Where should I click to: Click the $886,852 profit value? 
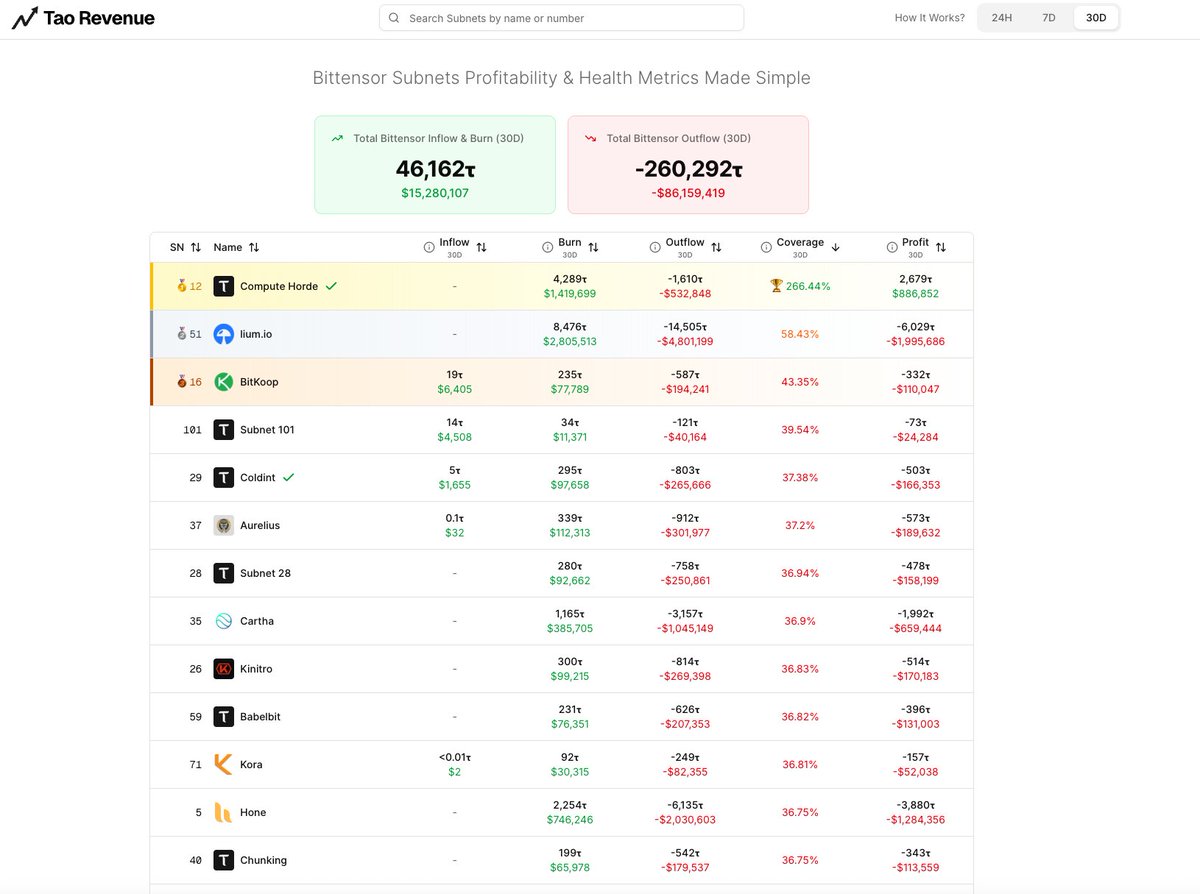(x=915, y=294)
